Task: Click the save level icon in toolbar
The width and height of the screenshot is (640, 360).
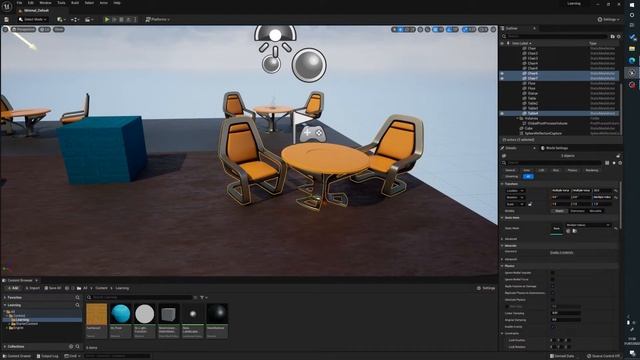Action: click(x=7, y=19)
